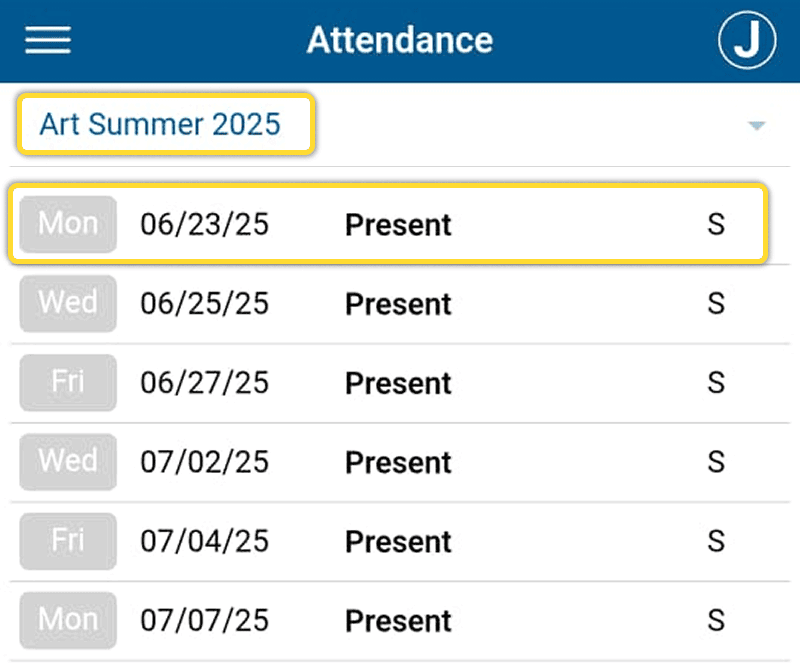Image resolution: width=800 pixels, height=664 pixels.
Task: Expand the class selector dropdown arrow
Action: tap(757, 126)
